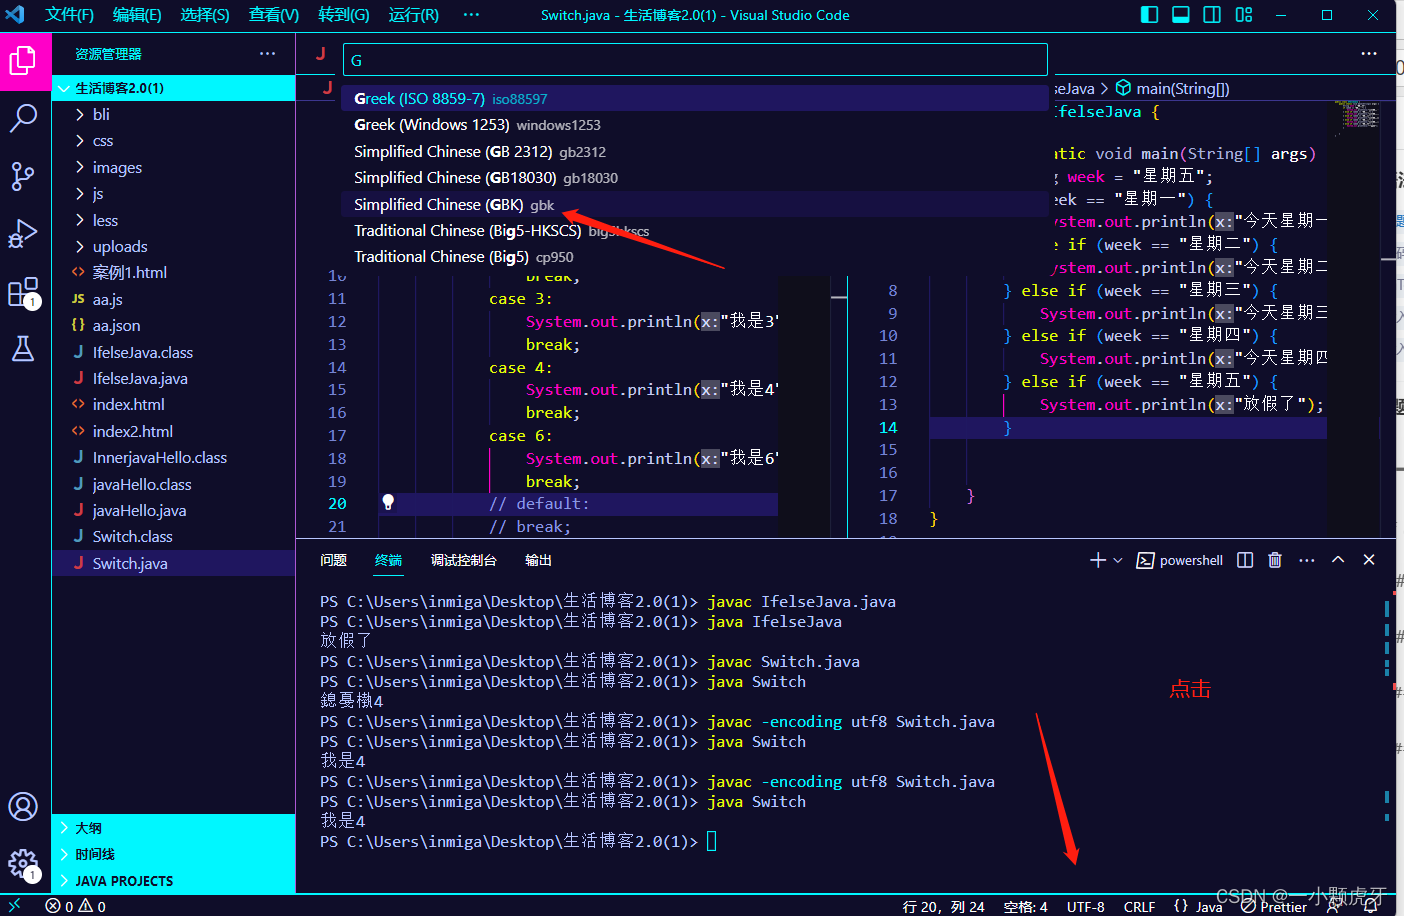The image size is (1404, 916).
Task: Click CRLF line ending in status bar
Action: click(1139, 907)
